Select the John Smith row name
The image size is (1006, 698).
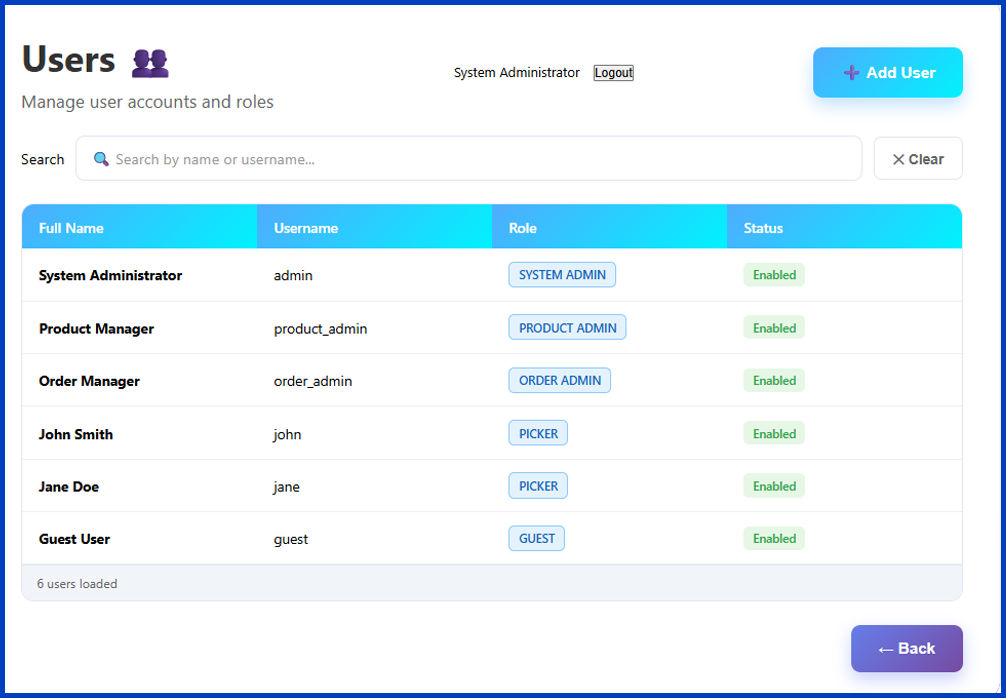tap(76, 434)
